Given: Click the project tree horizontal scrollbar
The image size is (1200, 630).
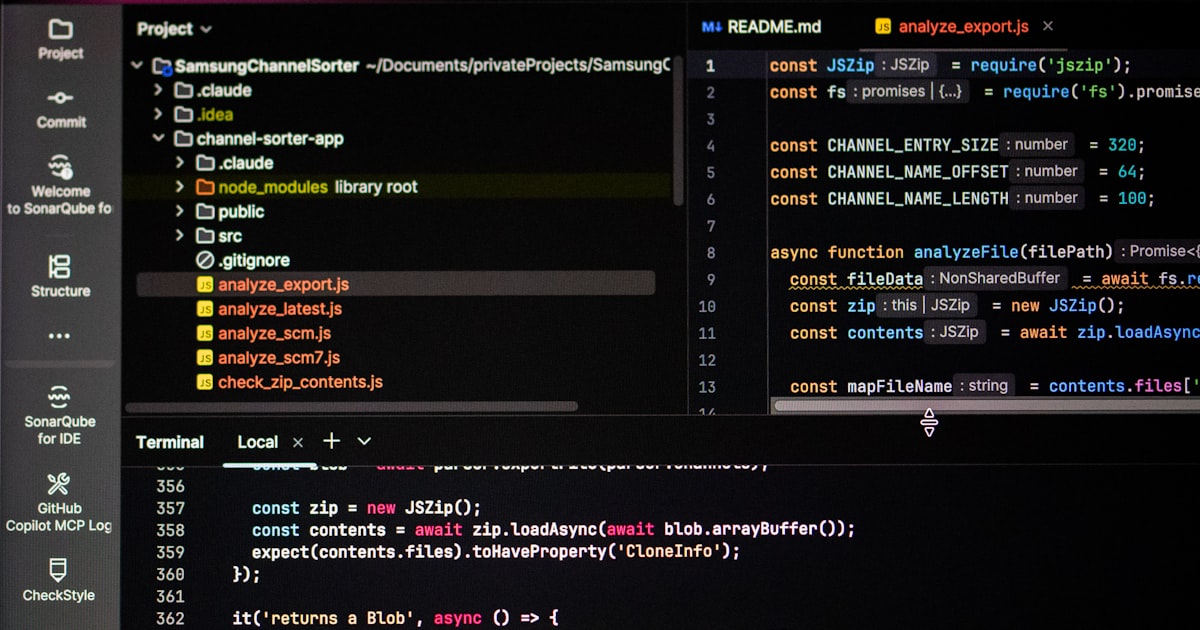Looking at the screenshot, I should point(351,407).
